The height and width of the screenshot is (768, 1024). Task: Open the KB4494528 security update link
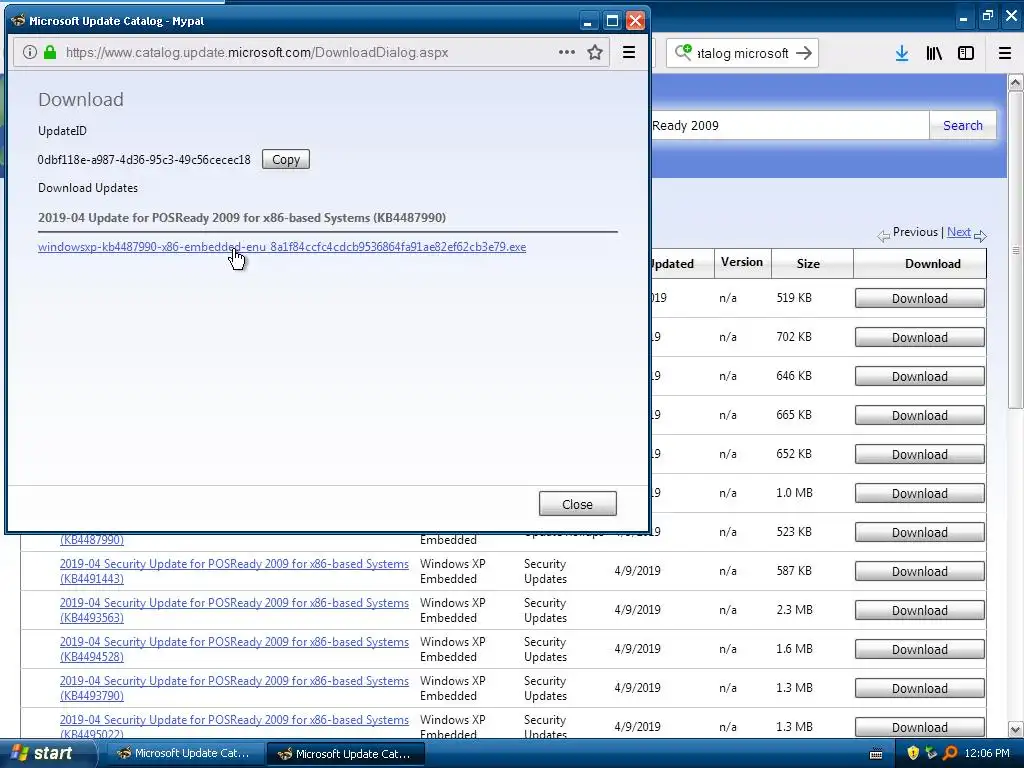234,649
